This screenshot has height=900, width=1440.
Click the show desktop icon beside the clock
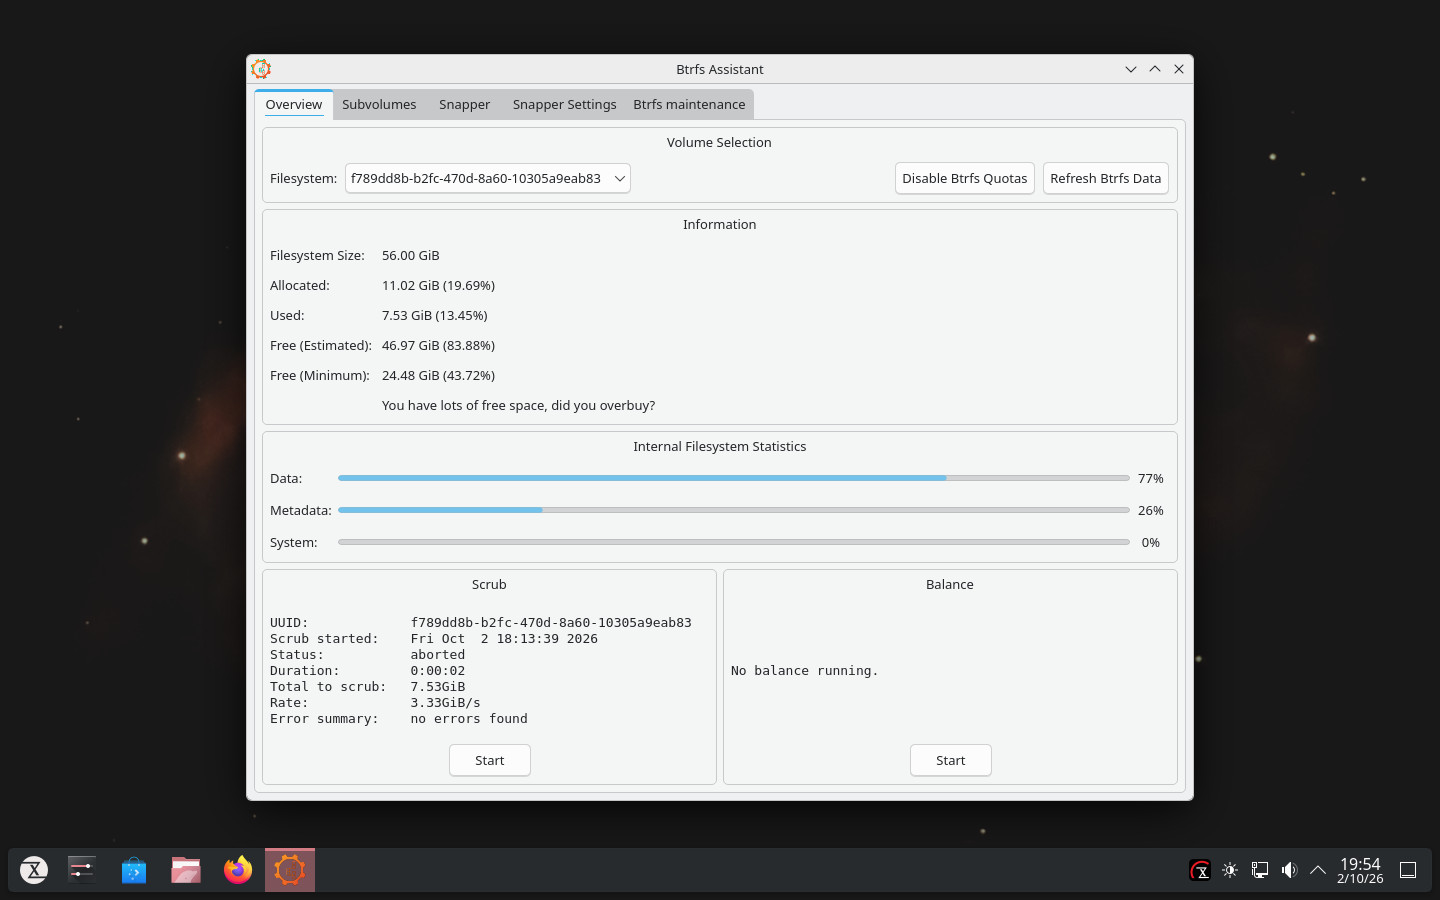pyautogui.click(x=1408, y=870)
